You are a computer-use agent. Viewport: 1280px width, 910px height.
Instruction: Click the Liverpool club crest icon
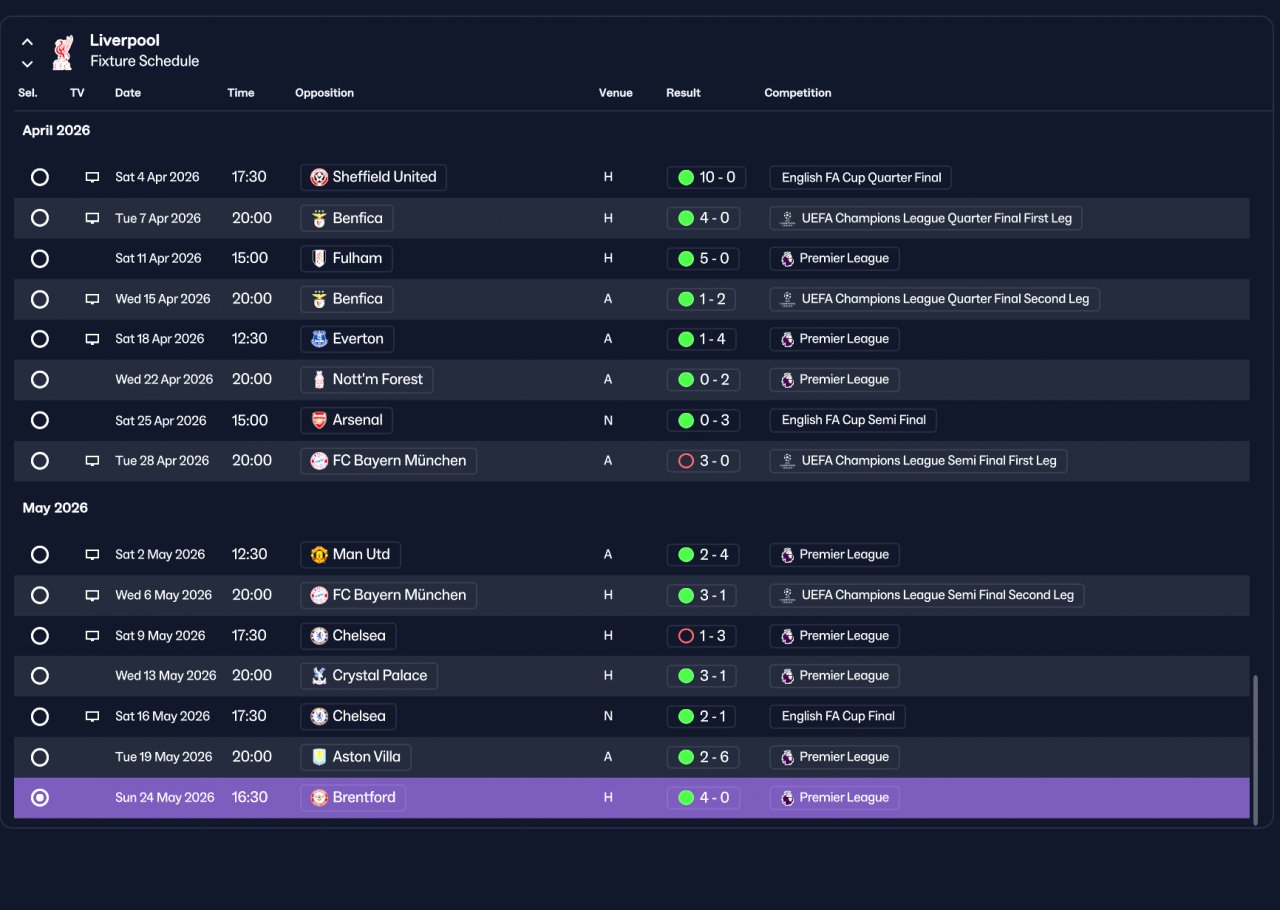[63, 52]
